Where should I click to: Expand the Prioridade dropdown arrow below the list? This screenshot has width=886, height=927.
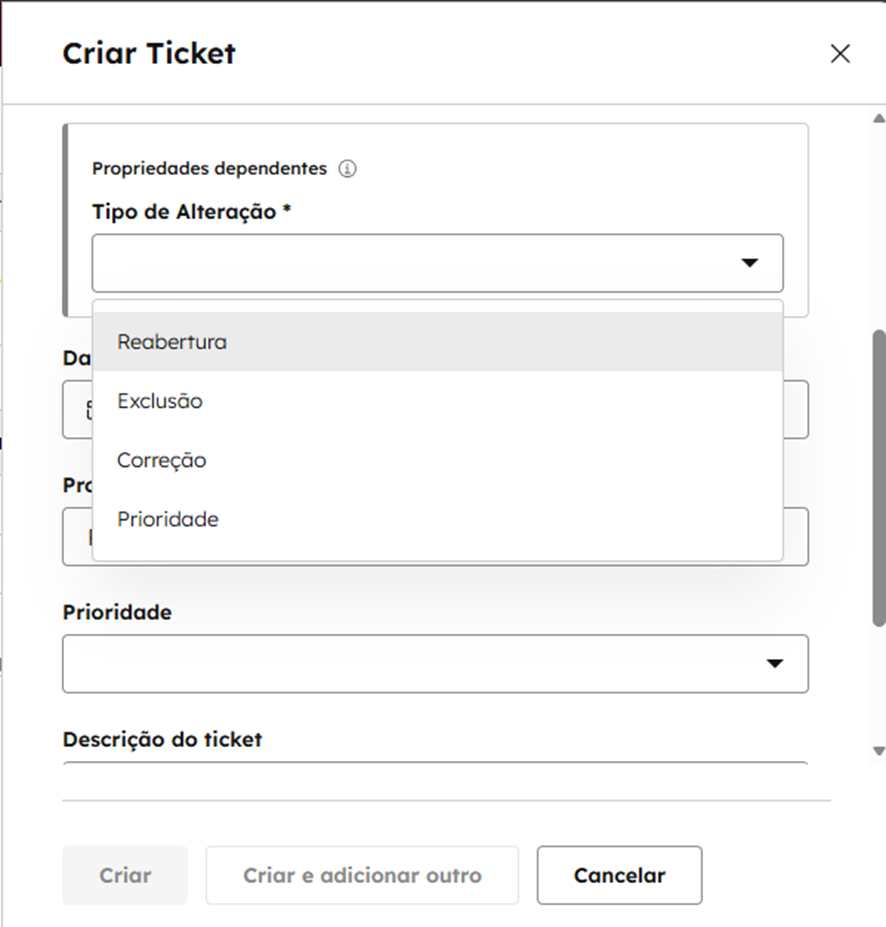(774, 663)
